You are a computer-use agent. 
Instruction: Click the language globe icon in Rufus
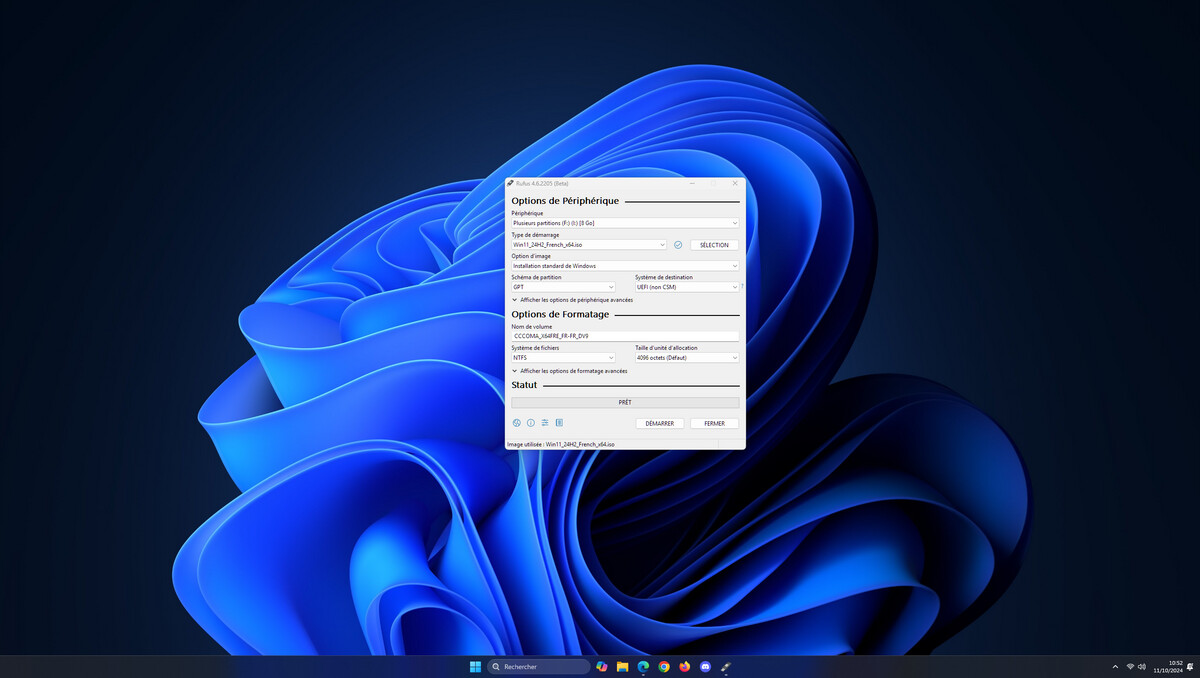point(517,423)
